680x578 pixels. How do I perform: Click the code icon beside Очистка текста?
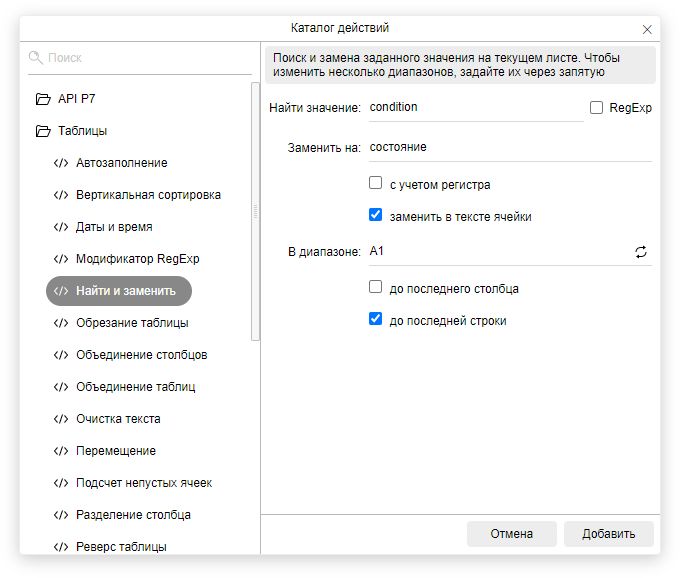[x=61, y=419]
